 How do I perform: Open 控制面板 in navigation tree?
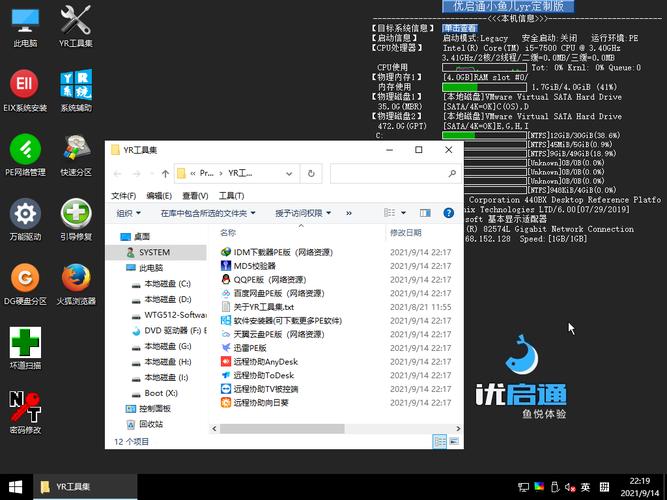[x=148, y=409]
